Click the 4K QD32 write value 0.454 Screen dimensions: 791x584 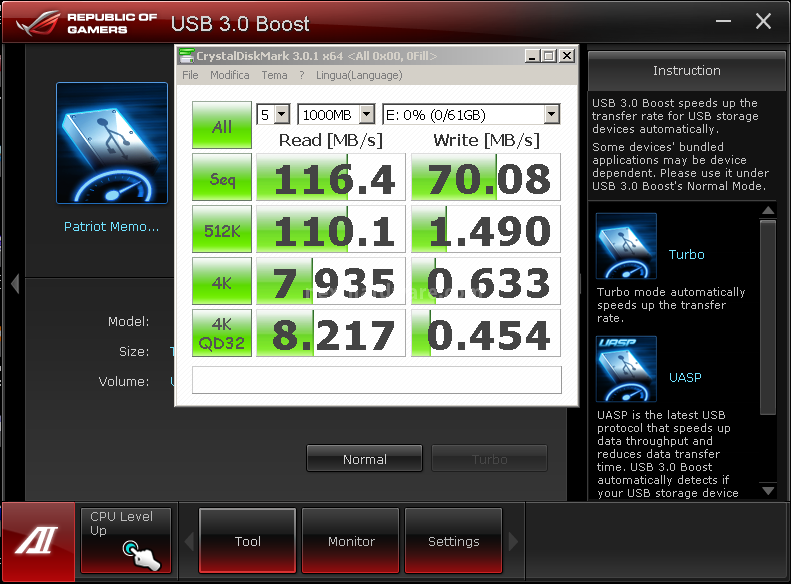tap(486, 333)
